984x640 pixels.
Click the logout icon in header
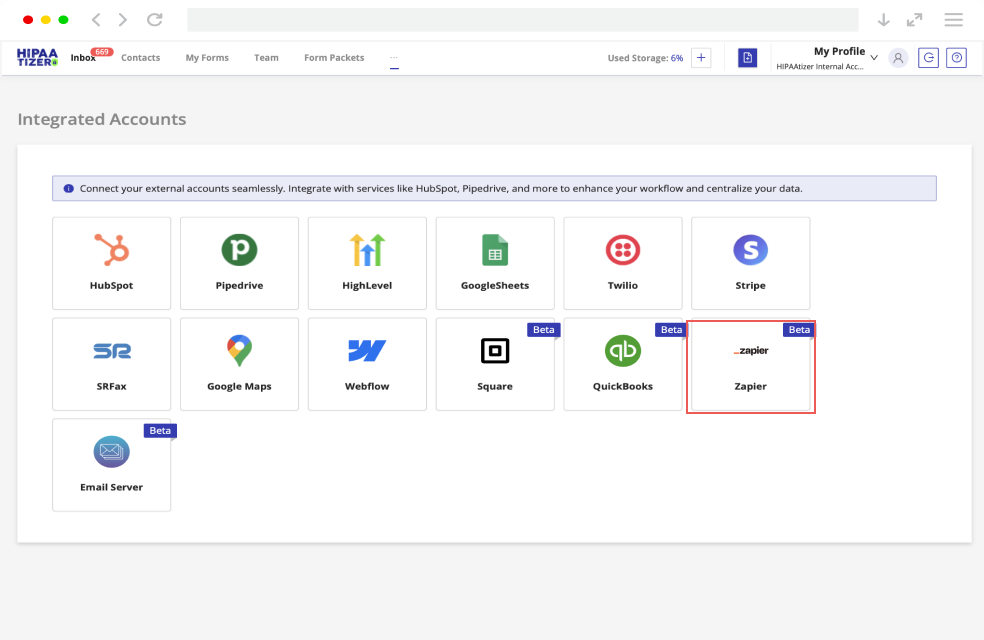(x=928, y=58)
